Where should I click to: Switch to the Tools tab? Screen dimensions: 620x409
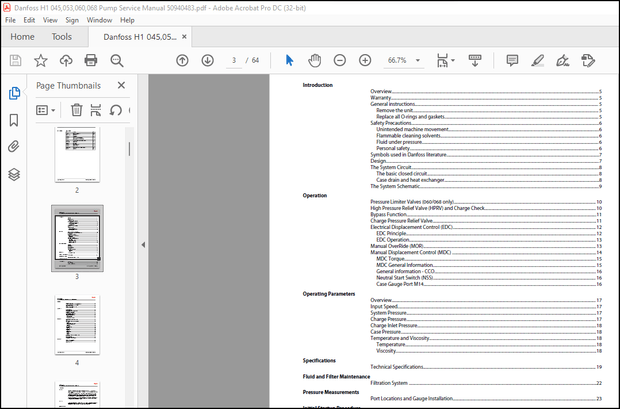point(62,37)
